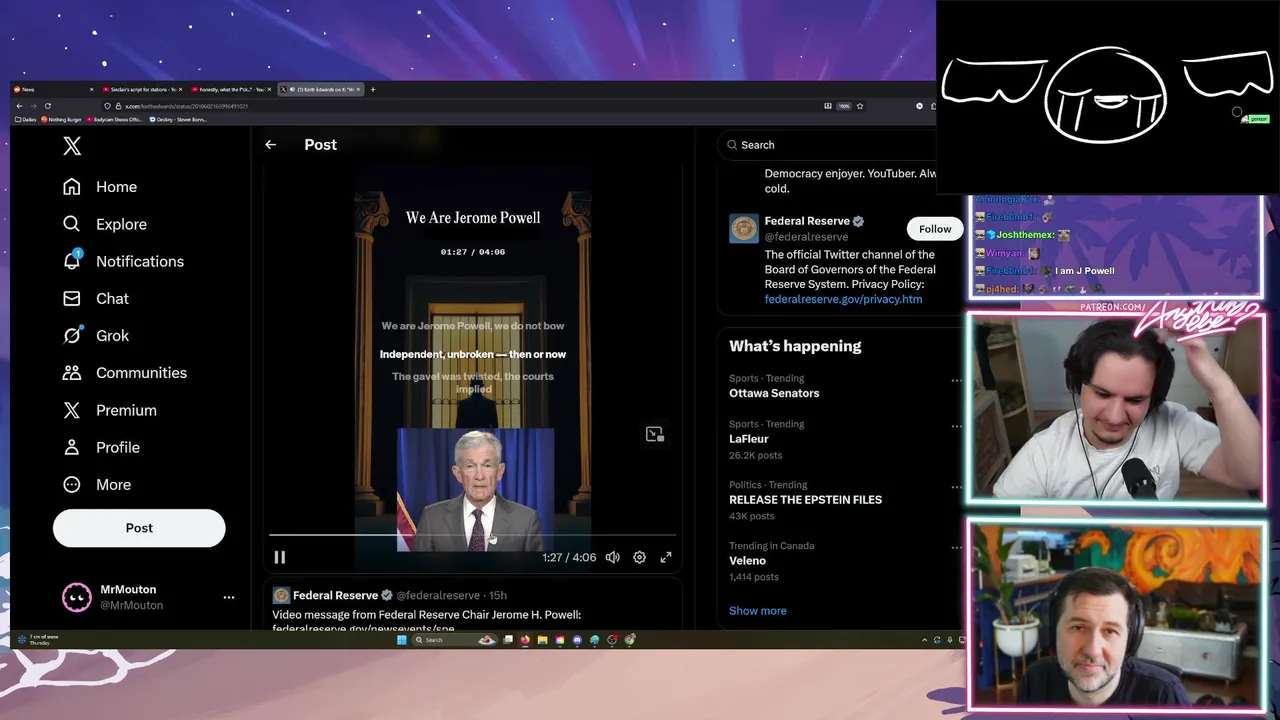Go to Home in the X sidebar
Viewport: 1280px width, 720px height.
coord(100,187)
